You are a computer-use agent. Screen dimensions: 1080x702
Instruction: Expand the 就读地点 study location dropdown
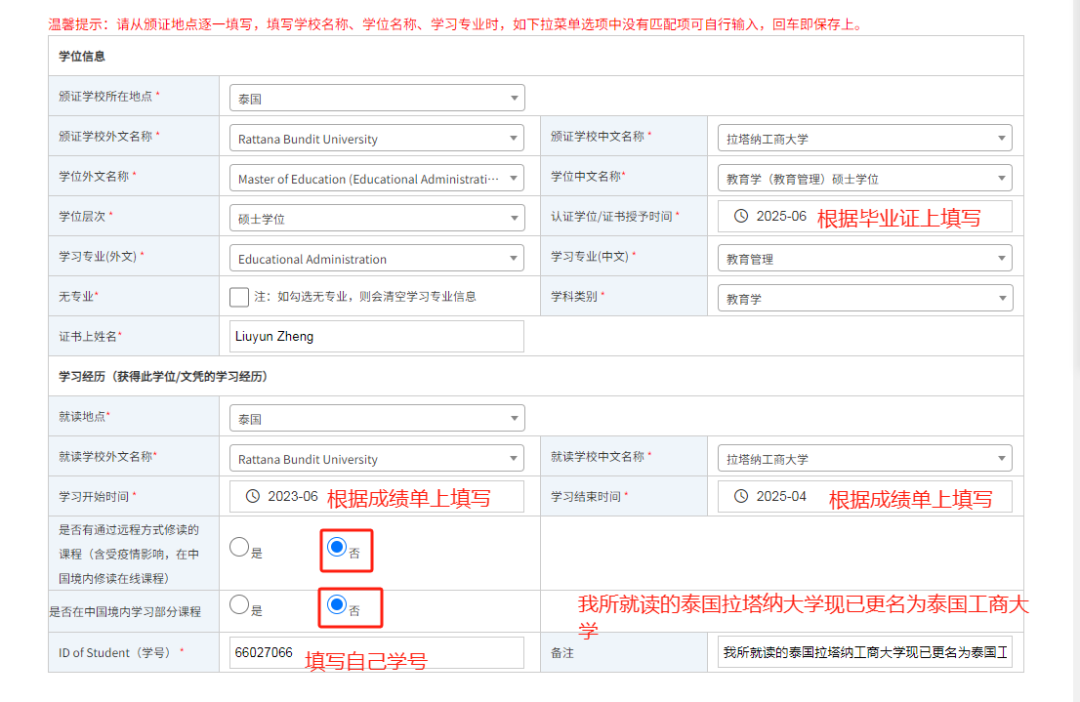[376, 418]
